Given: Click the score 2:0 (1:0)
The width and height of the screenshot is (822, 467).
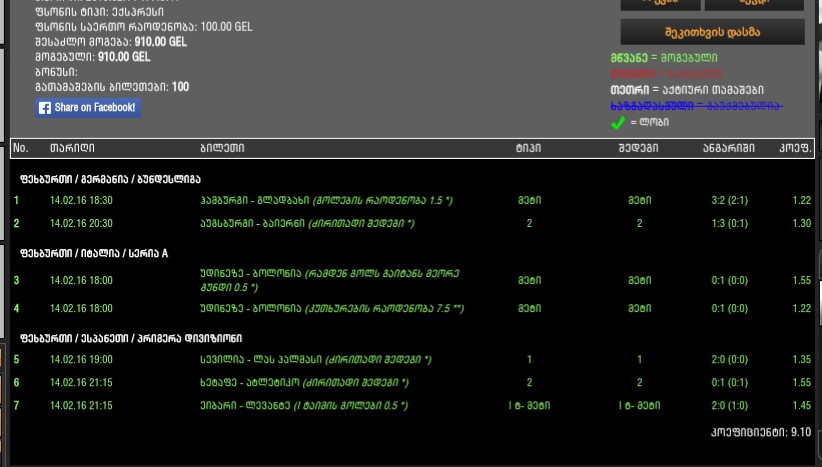Looking at the screenshot, I should (730, 406).
